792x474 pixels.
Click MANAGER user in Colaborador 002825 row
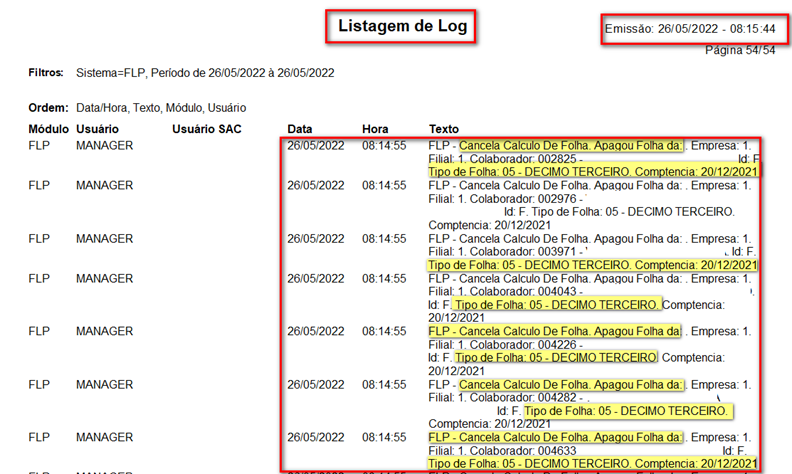coord(105,146)
